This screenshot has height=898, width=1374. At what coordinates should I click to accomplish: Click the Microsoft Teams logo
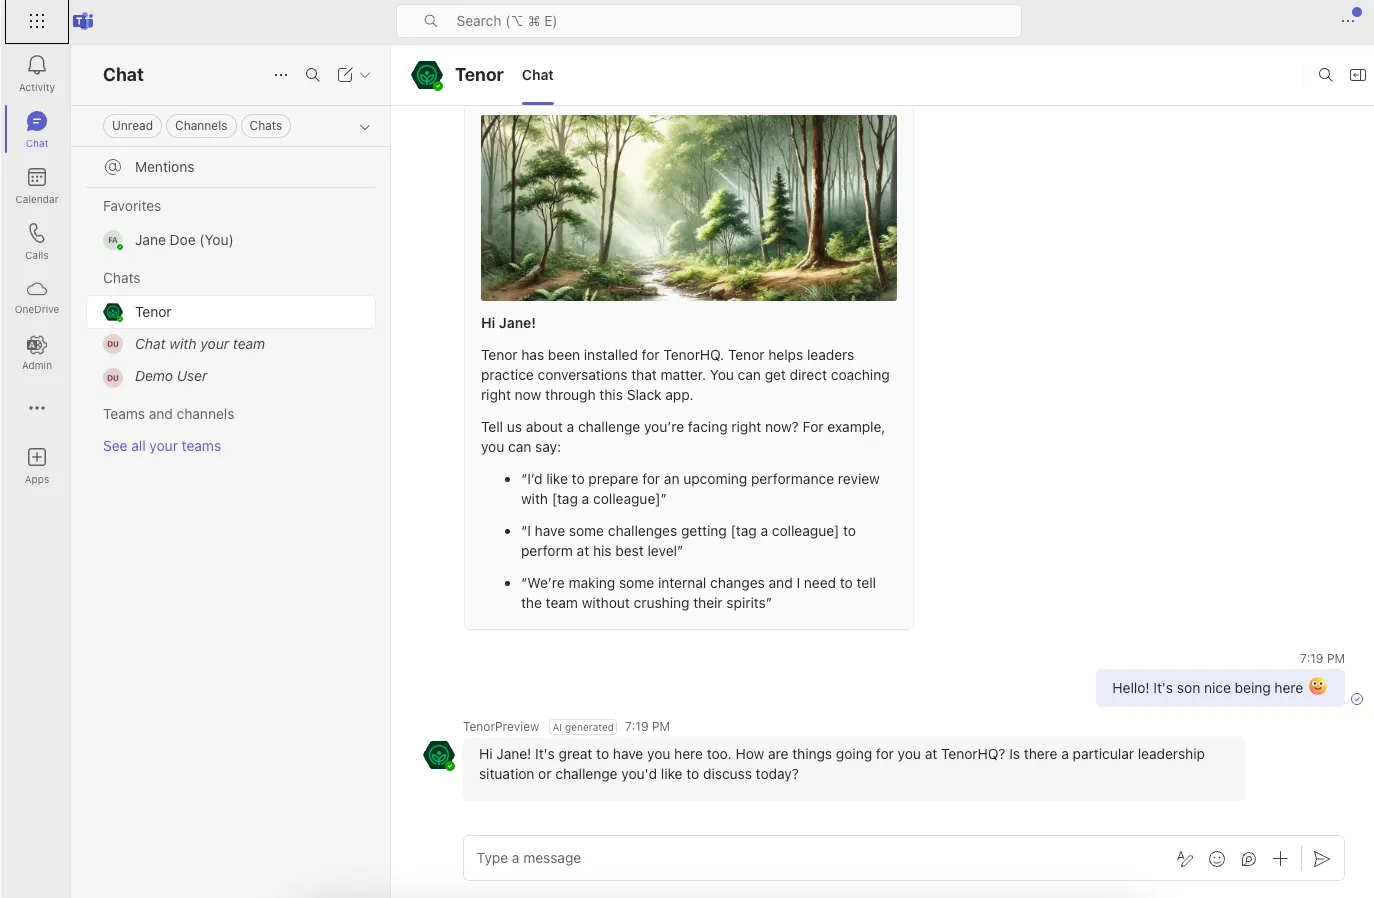[x=84, y=21]
